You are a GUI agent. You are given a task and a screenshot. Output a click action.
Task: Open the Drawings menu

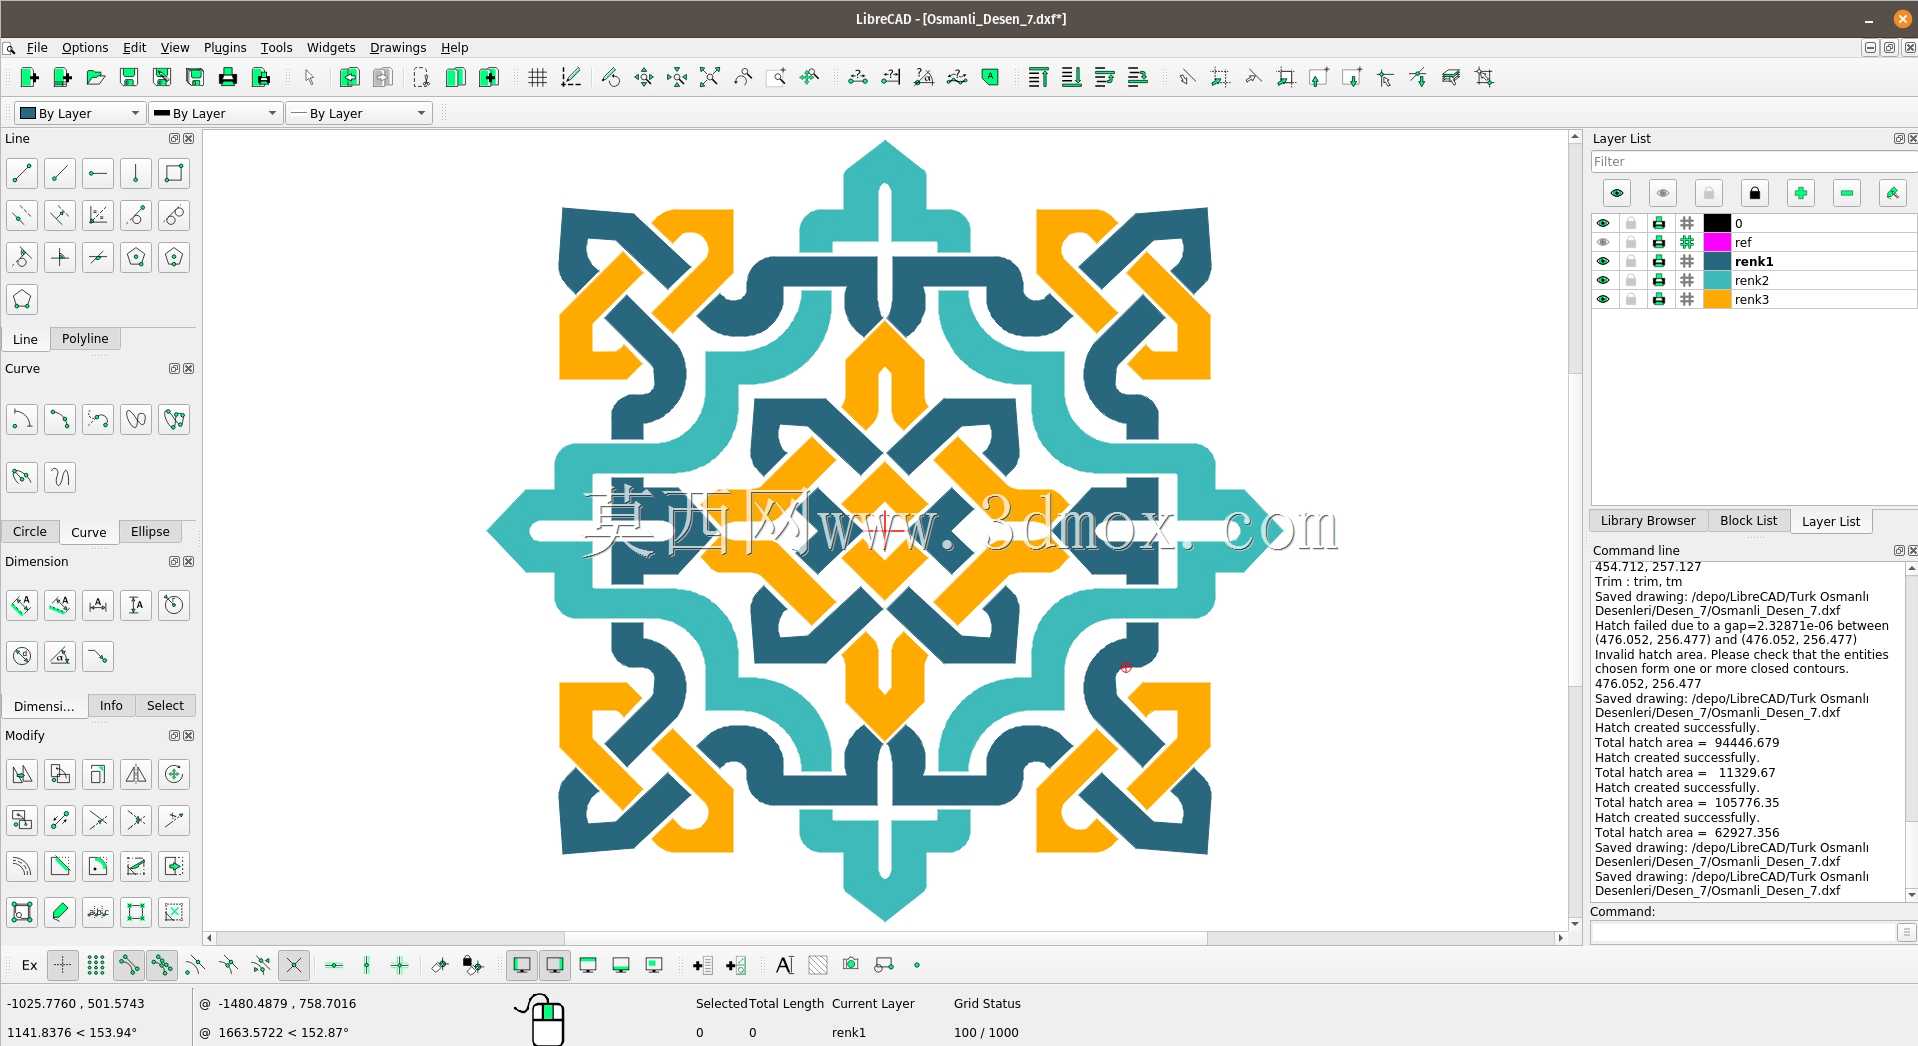(x=398, y=47)
